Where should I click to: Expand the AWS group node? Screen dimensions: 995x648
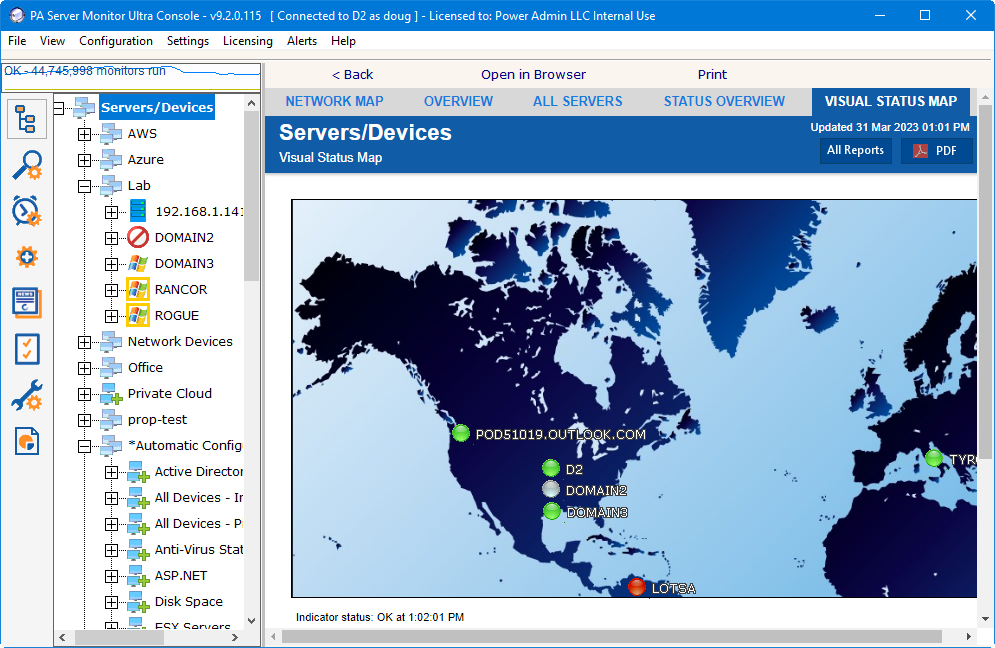coord(84,134)
